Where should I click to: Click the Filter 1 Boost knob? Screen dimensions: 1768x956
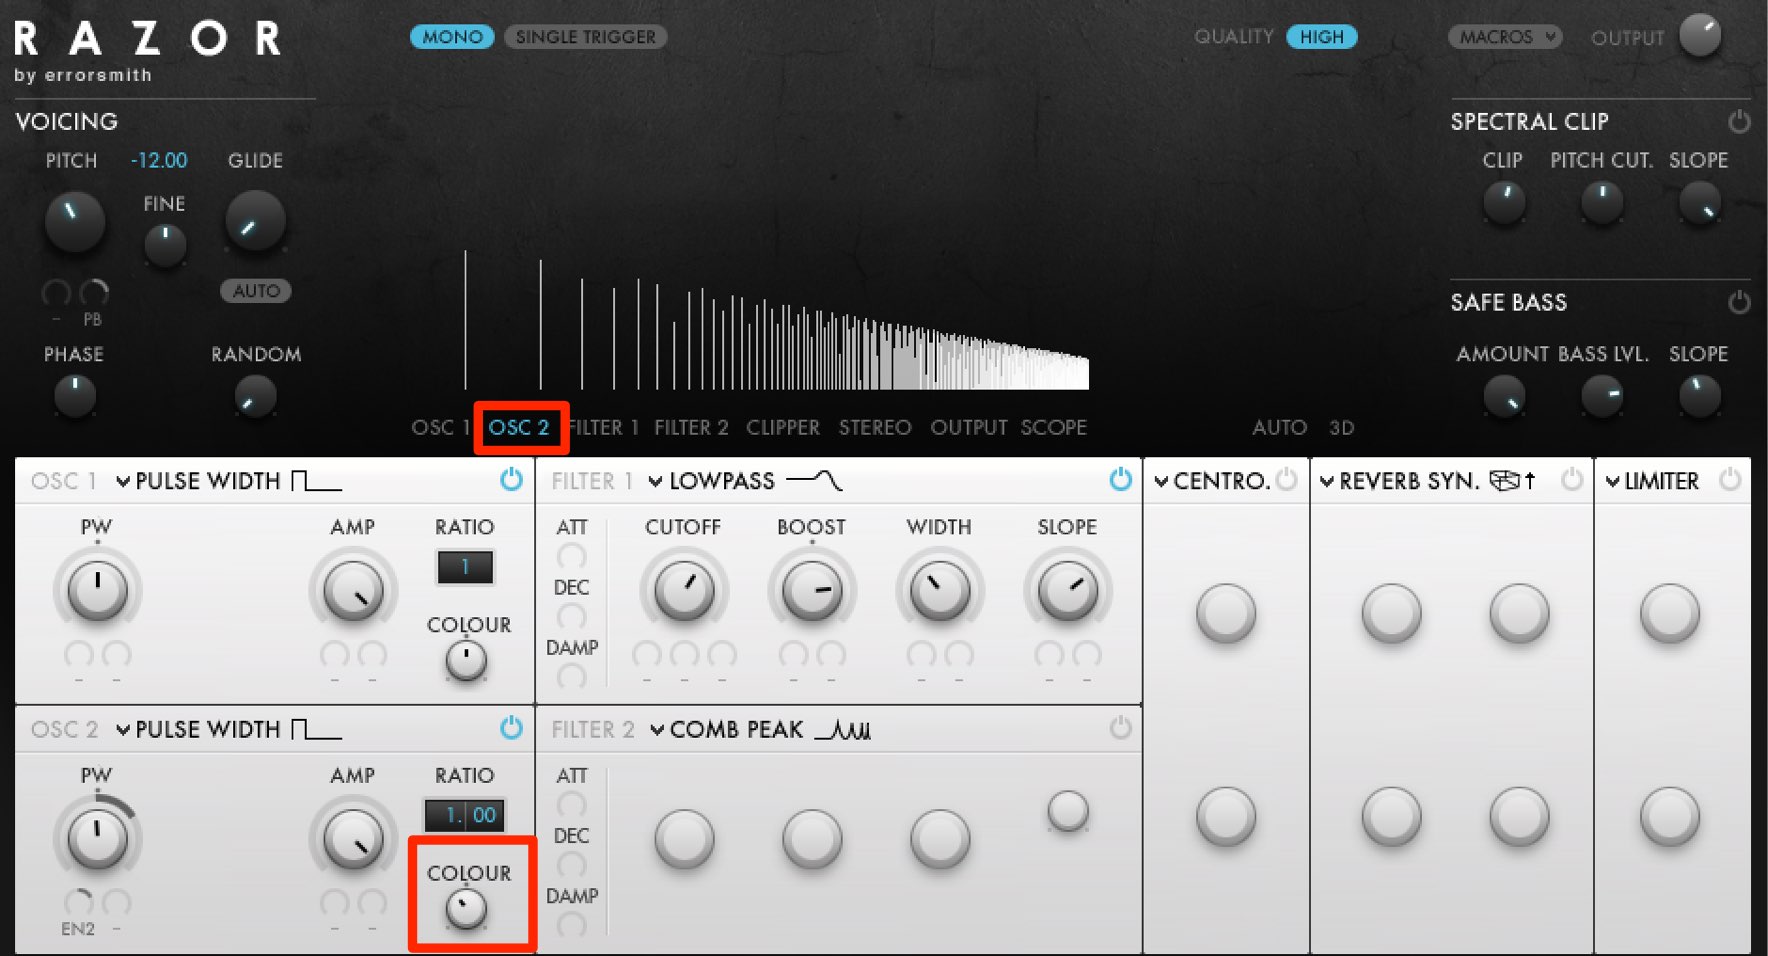coord(812,590)
